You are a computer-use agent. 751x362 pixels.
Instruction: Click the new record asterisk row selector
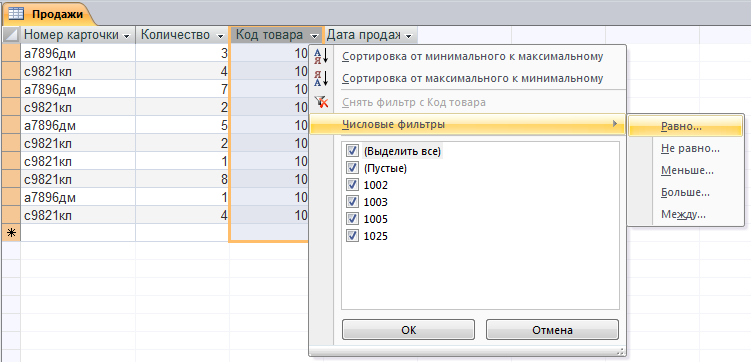click(x=11, y=233)
